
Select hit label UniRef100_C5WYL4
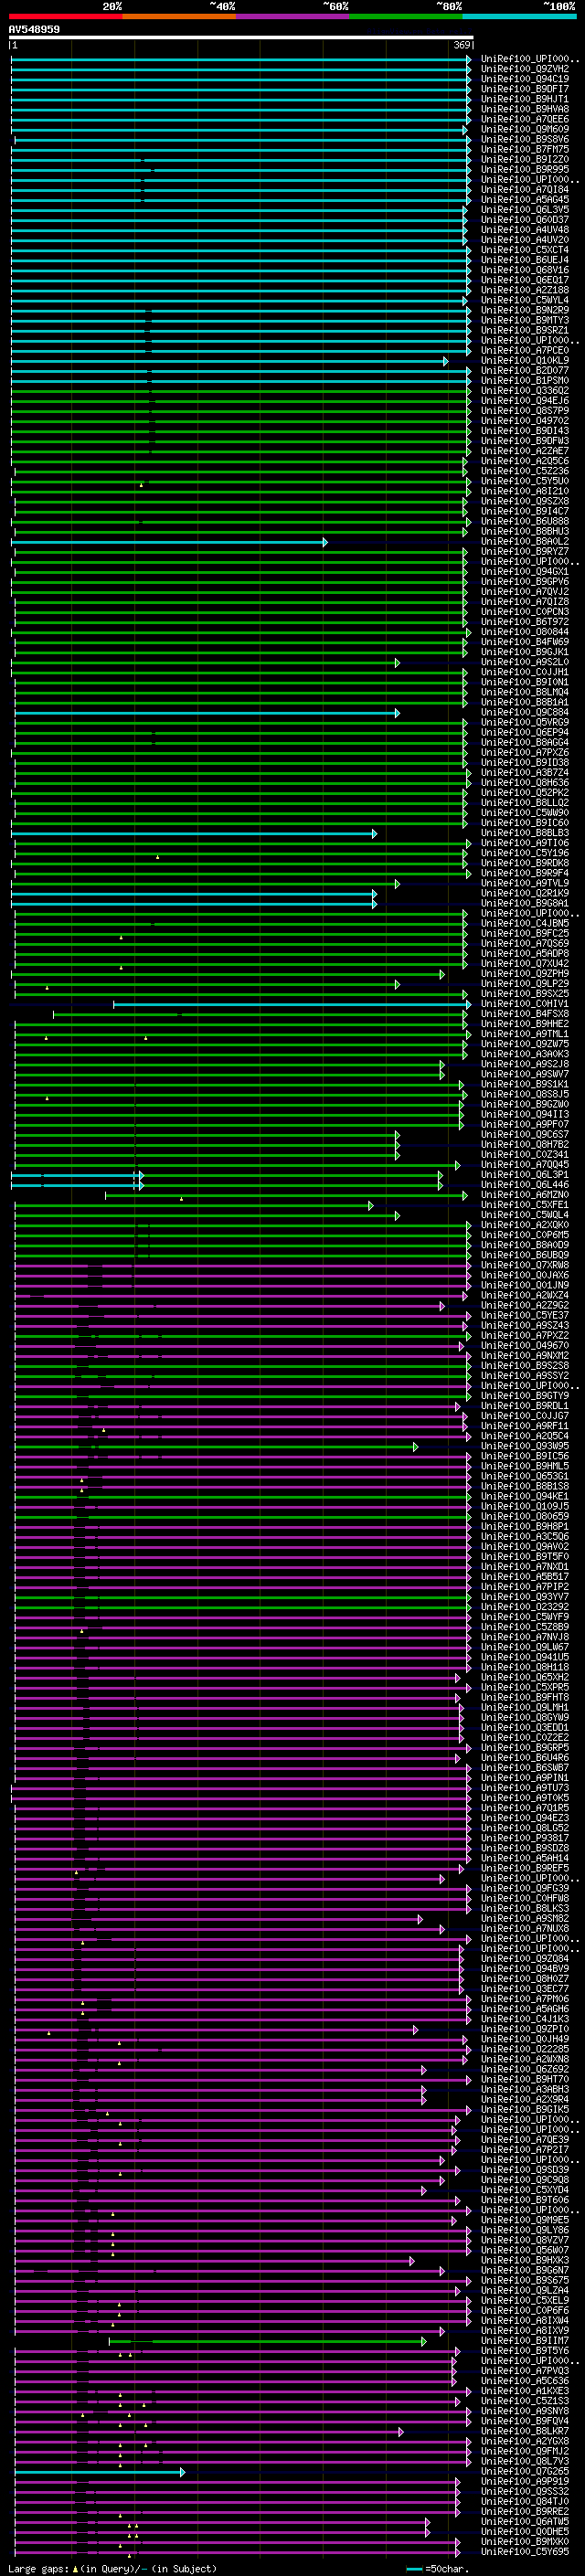click(x=525, y=300)
